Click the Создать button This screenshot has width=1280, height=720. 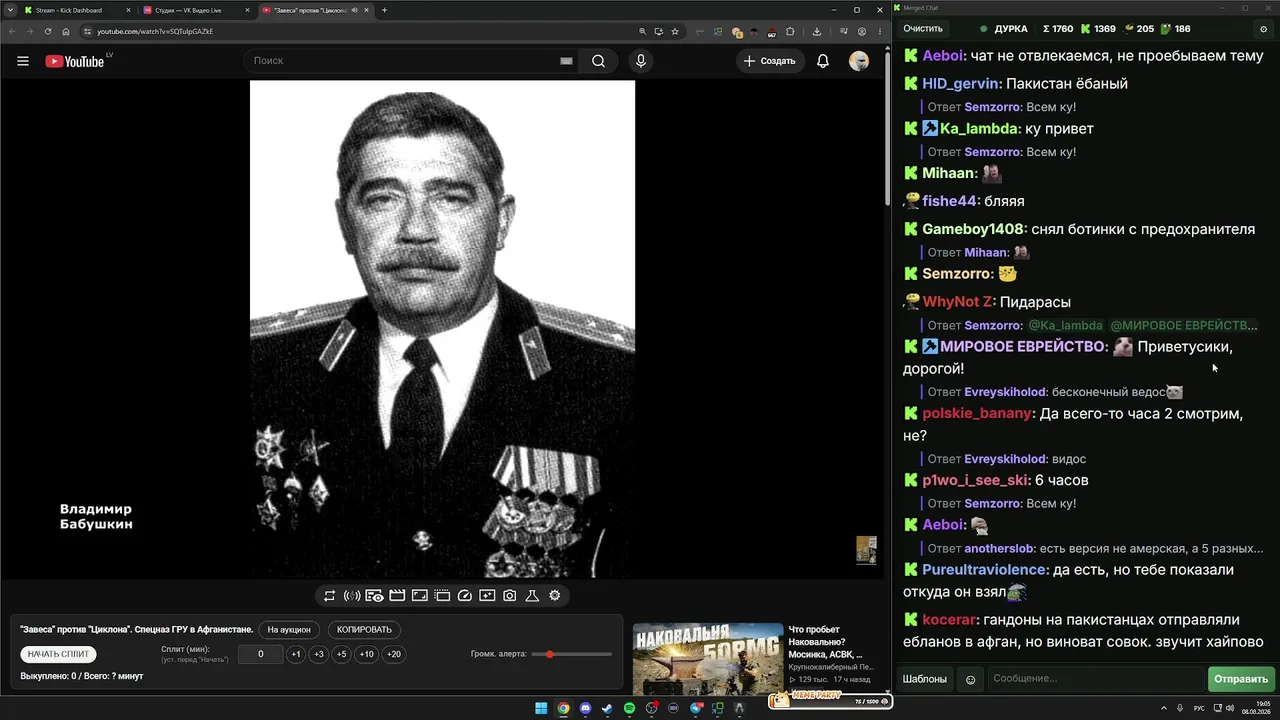pos(770,61)
